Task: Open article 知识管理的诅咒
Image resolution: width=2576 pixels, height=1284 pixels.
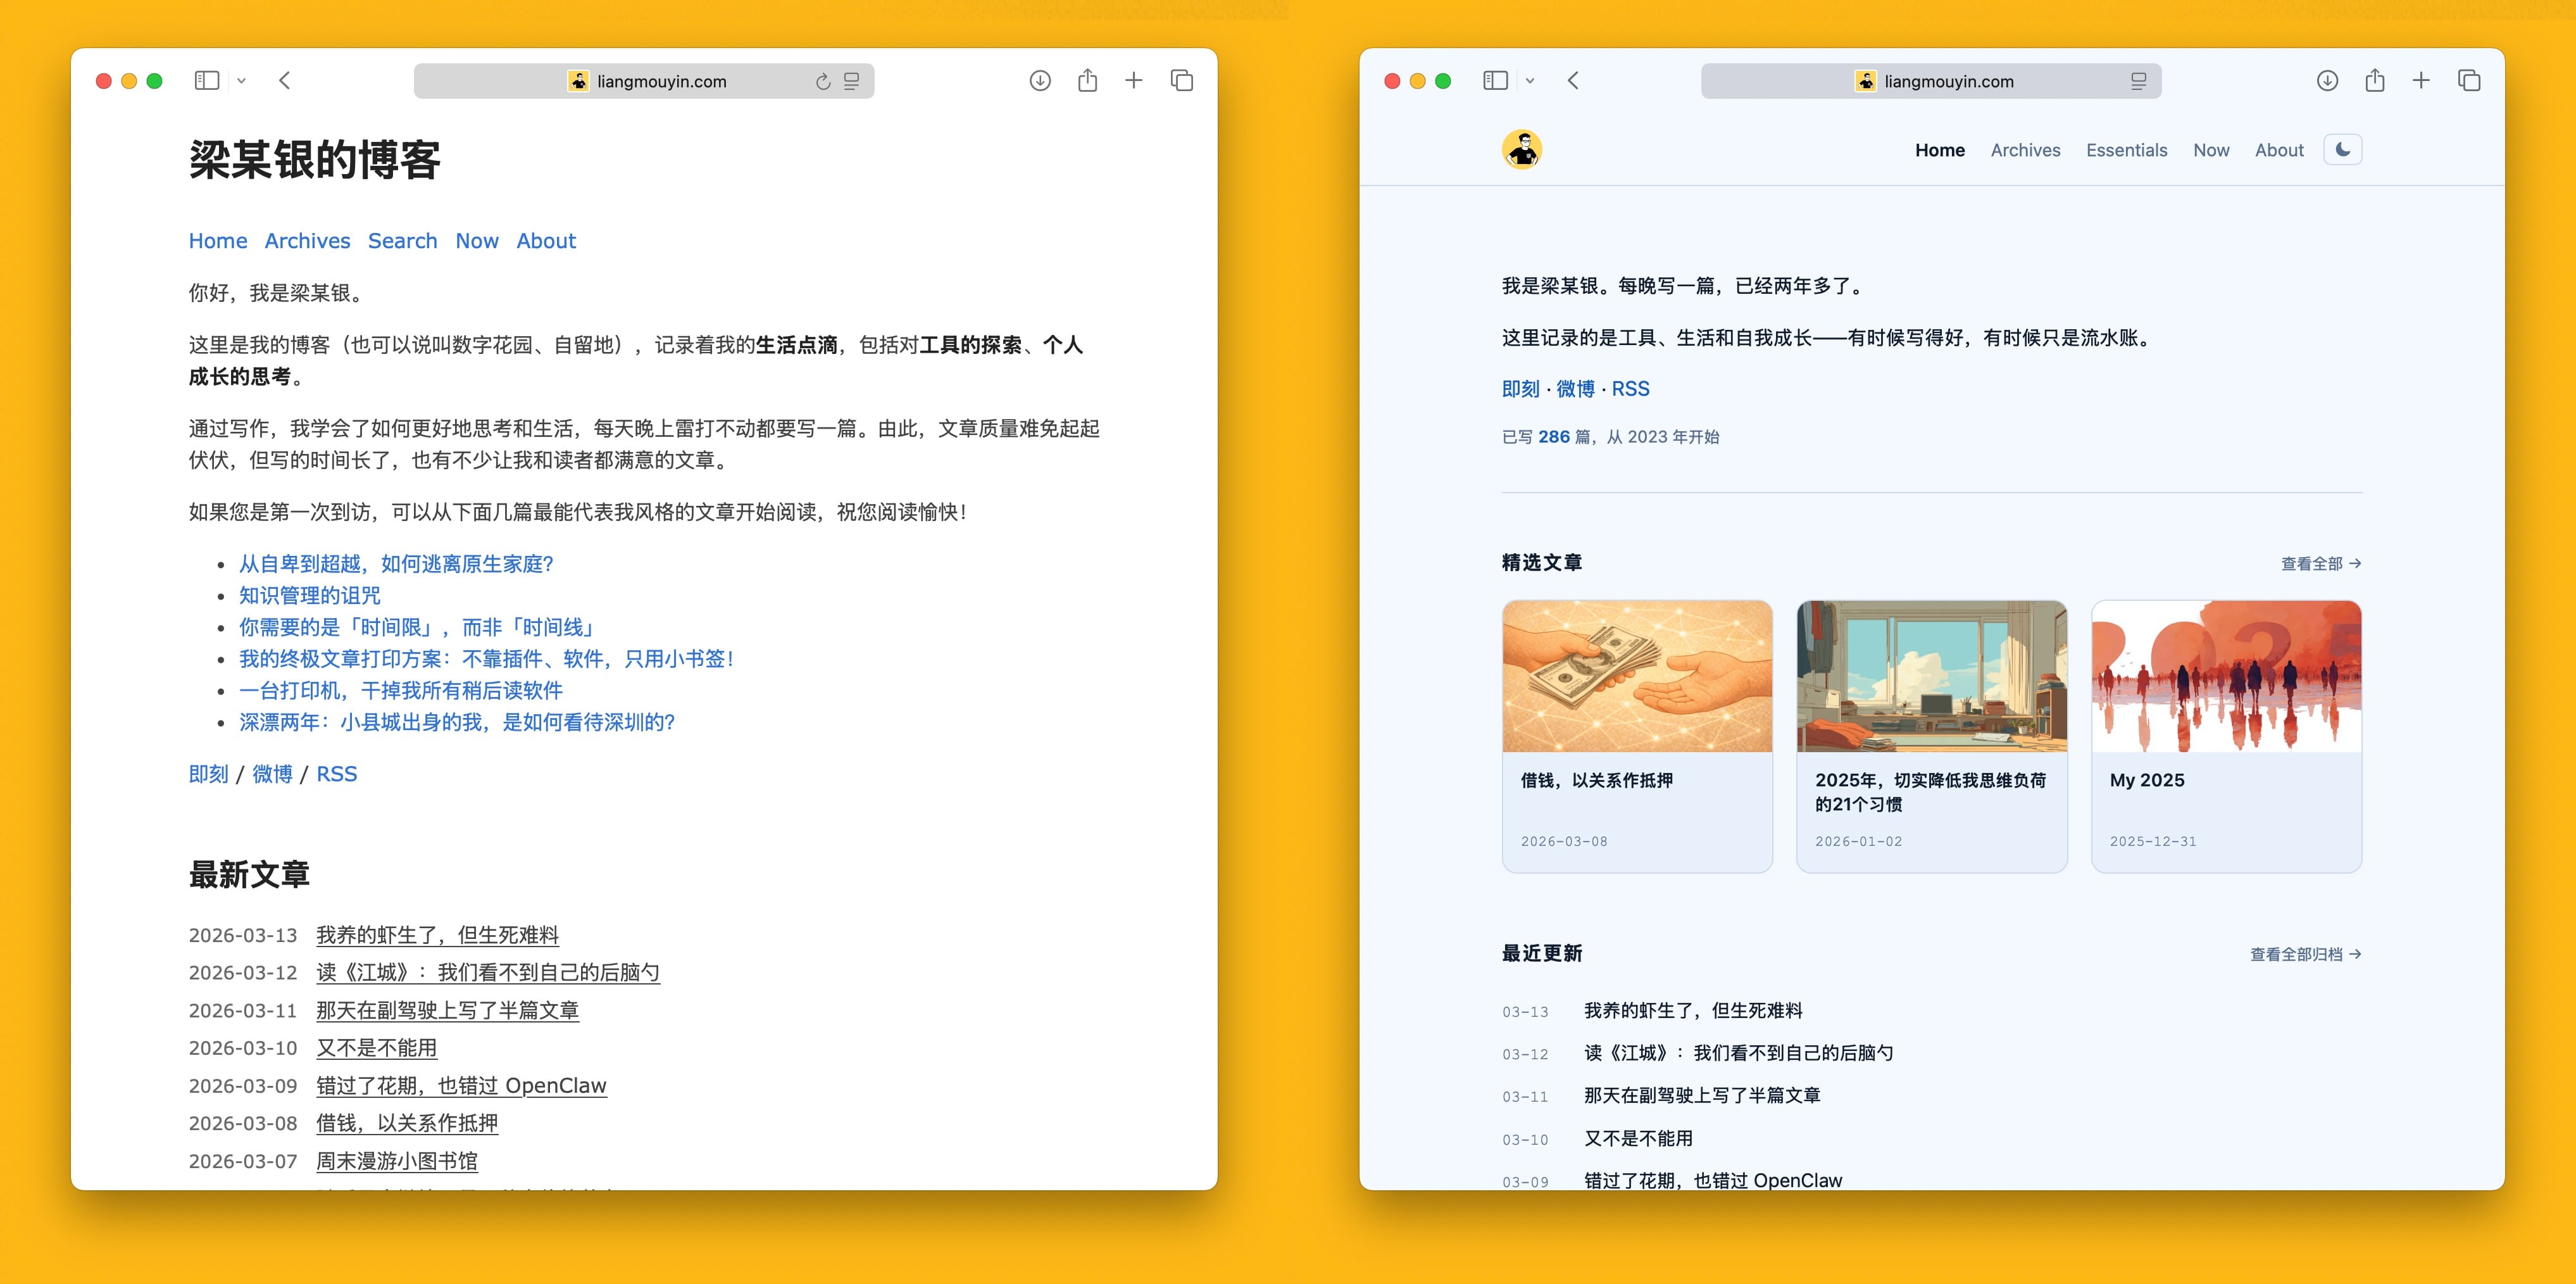Action: [x=310, y=596]
